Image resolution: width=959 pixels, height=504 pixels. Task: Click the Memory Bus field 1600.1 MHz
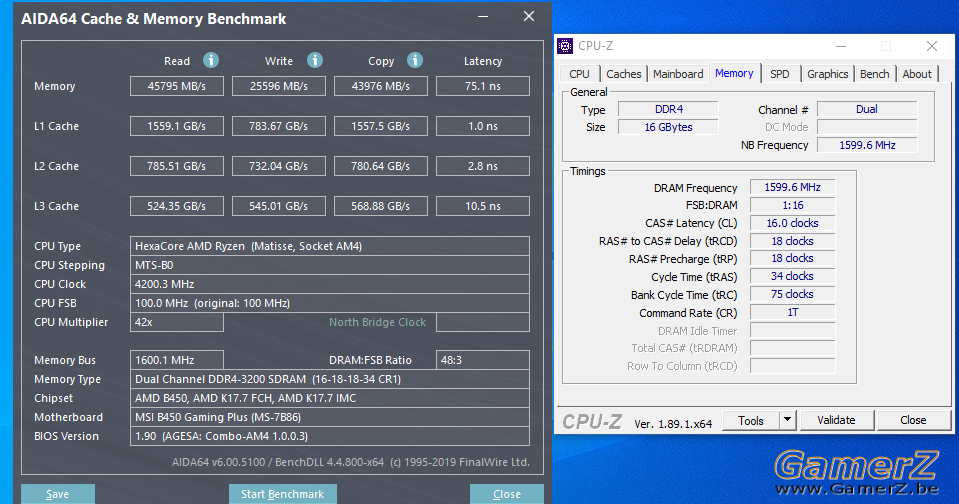[177, 360]
